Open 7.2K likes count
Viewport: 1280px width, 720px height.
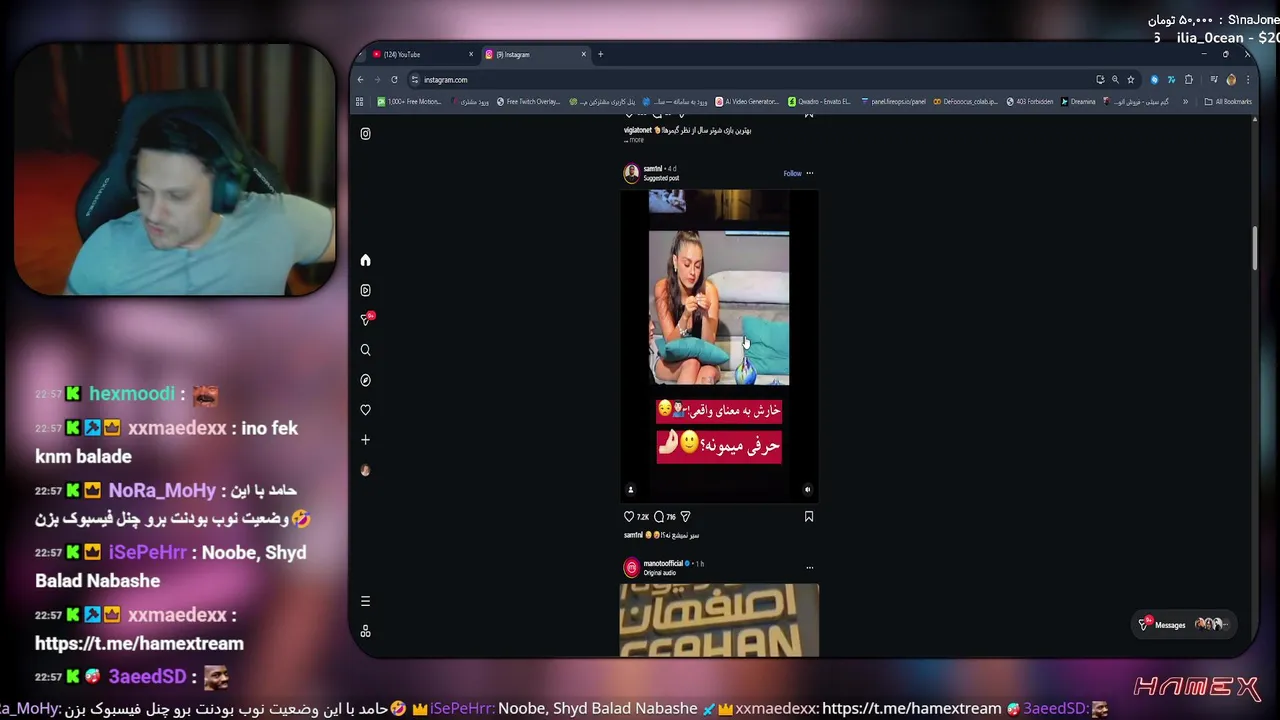tap(643, 517)
